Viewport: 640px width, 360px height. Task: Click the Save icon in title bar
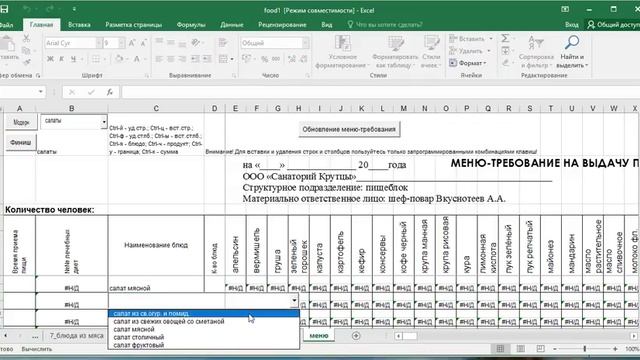[x=4, y=9]
